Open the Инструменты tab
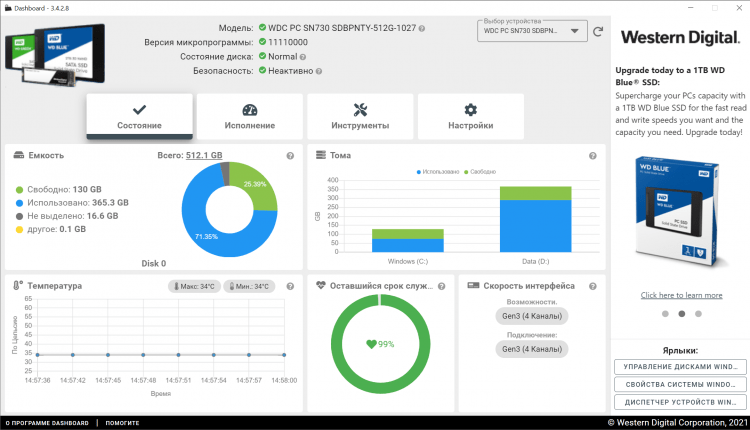 pos(360,117)
